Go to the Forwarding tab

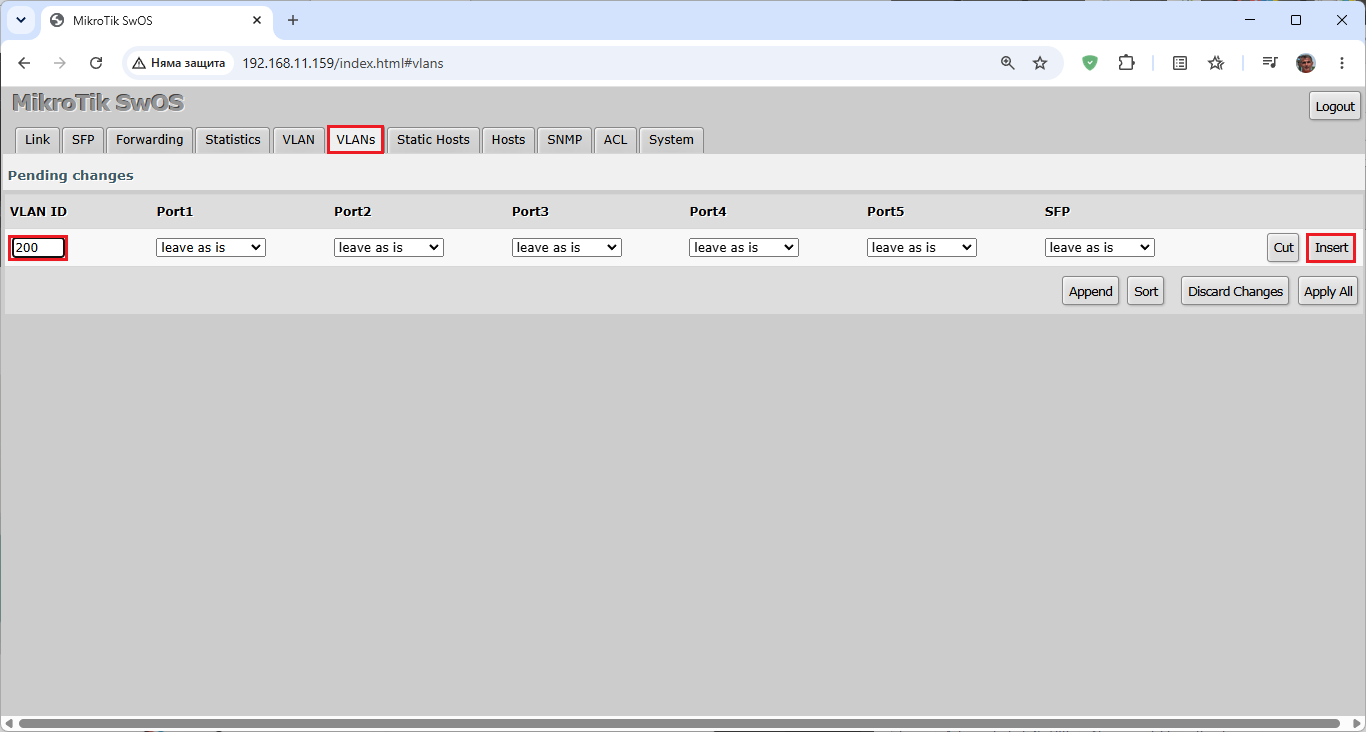(x=150, y=140)
